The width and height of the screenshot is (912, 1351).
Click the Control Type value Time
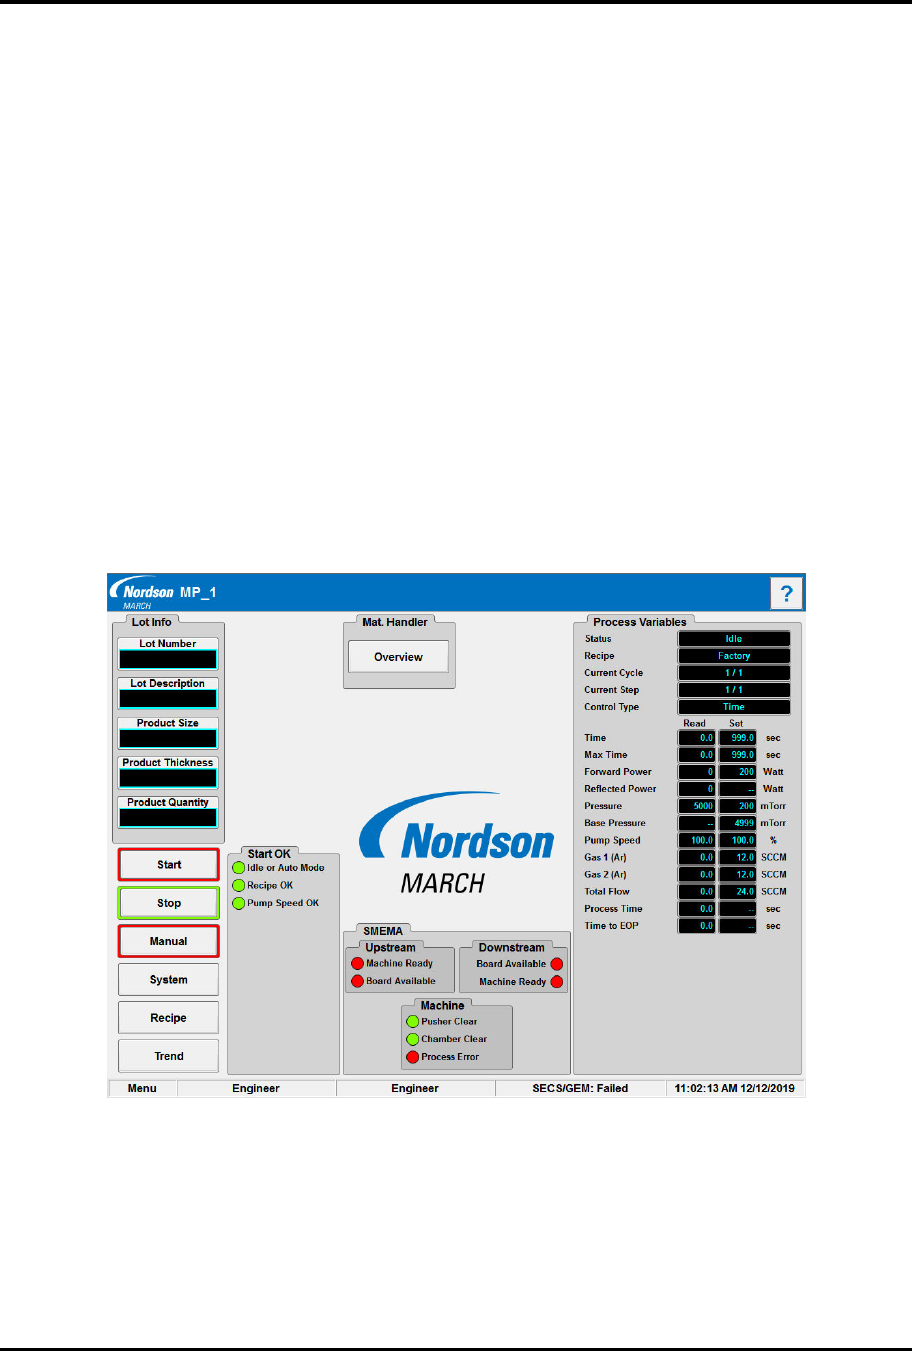pyautogui.click(x=734, y=707)
